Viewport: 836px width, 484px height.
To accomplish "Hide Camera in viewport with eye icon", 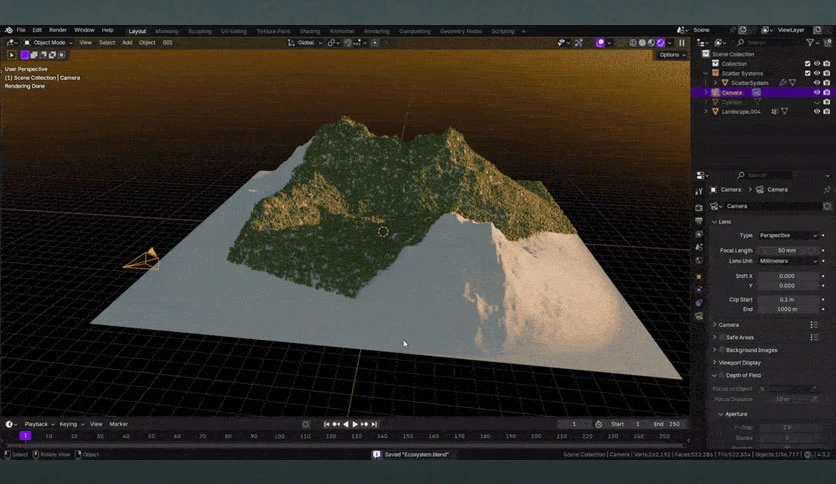I will pos(817,92).
